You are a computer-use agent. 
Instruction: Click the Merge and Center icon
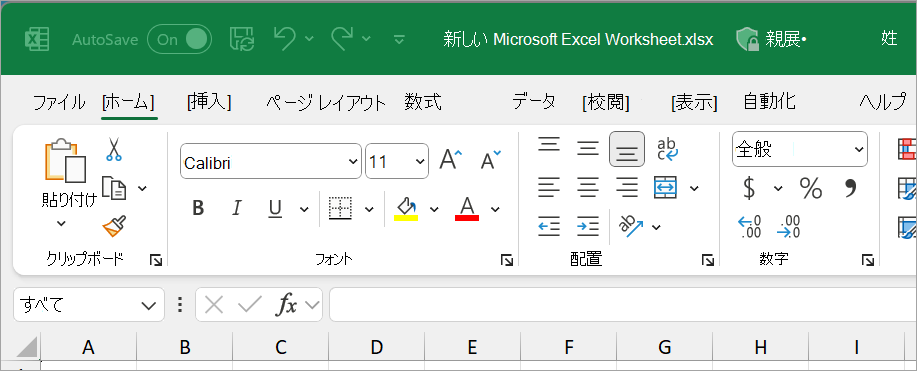[x=666, y=187]
